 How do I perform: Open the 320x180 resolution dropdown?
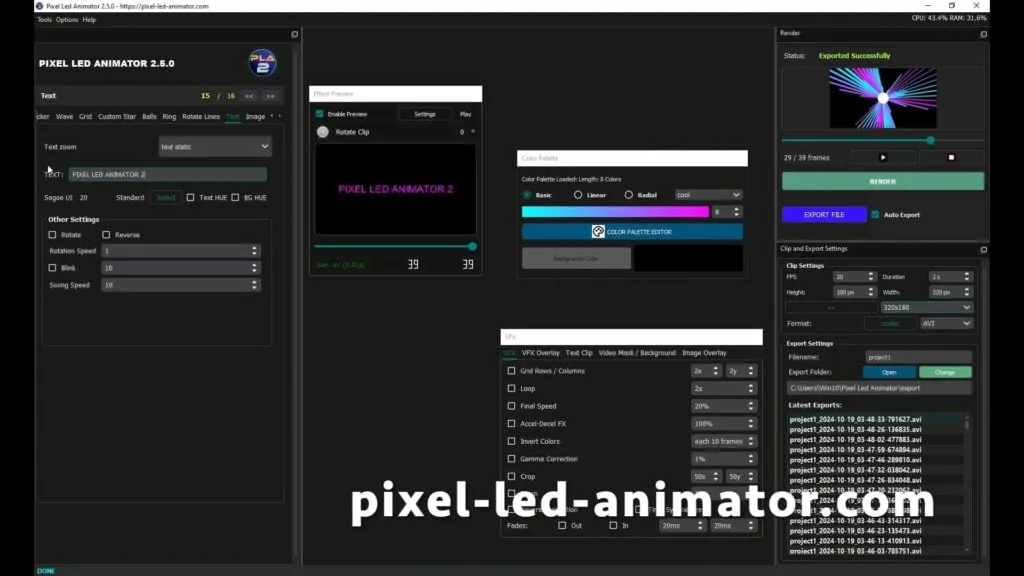coord(926,308)
